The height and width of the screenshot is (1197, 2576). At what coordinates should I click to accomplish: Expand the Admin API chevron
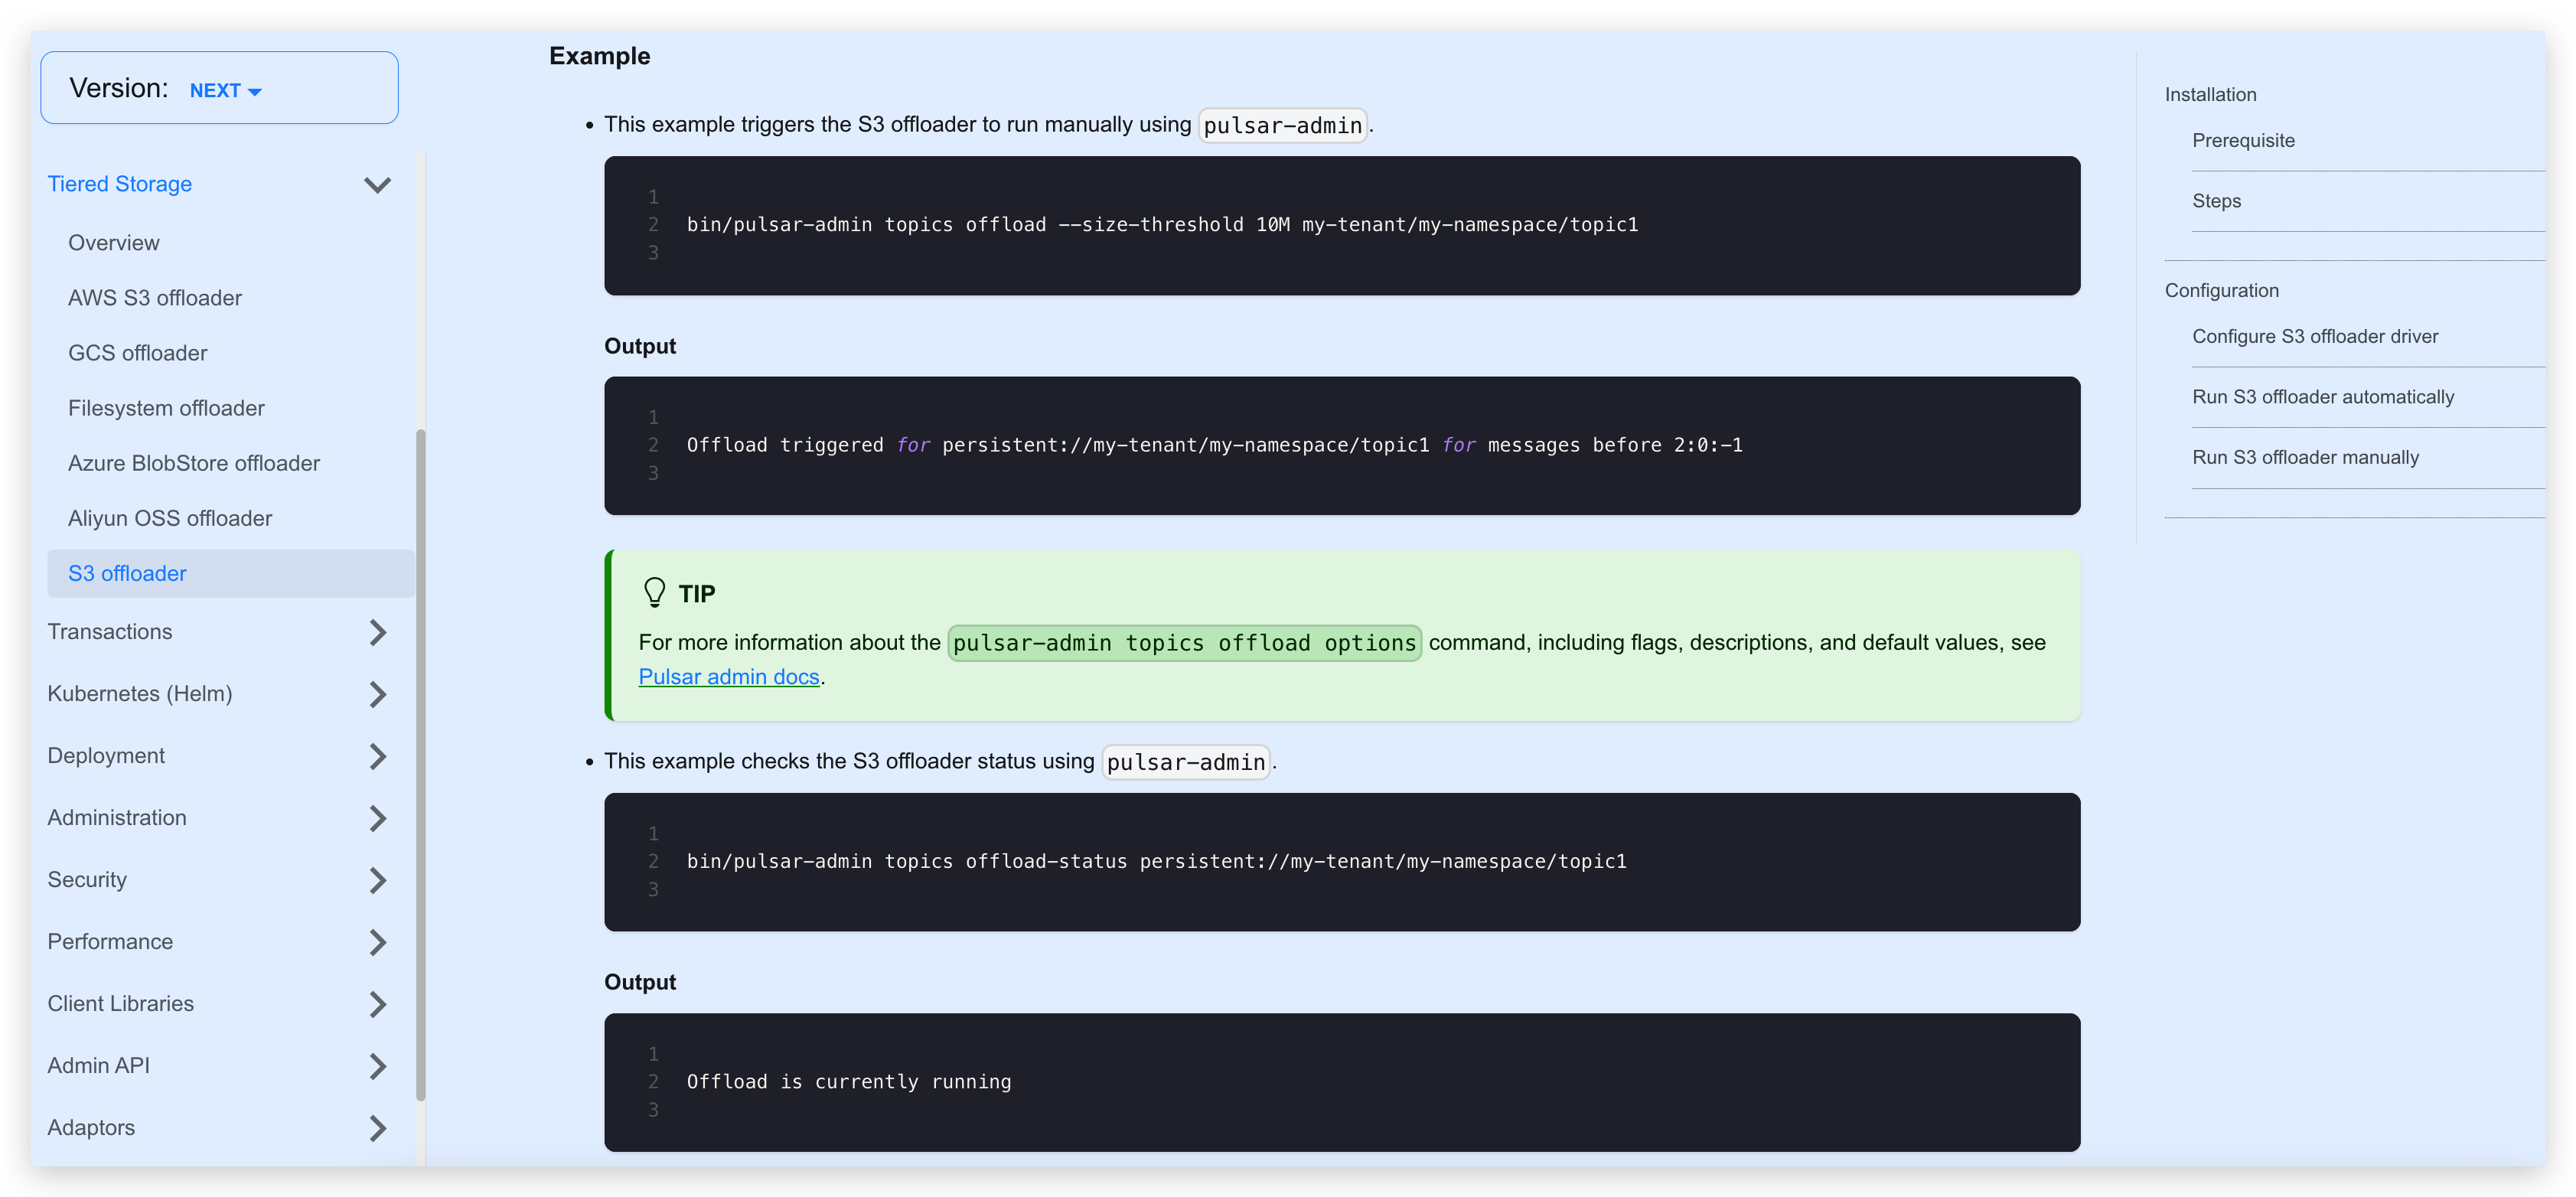tap(377, 1066)
